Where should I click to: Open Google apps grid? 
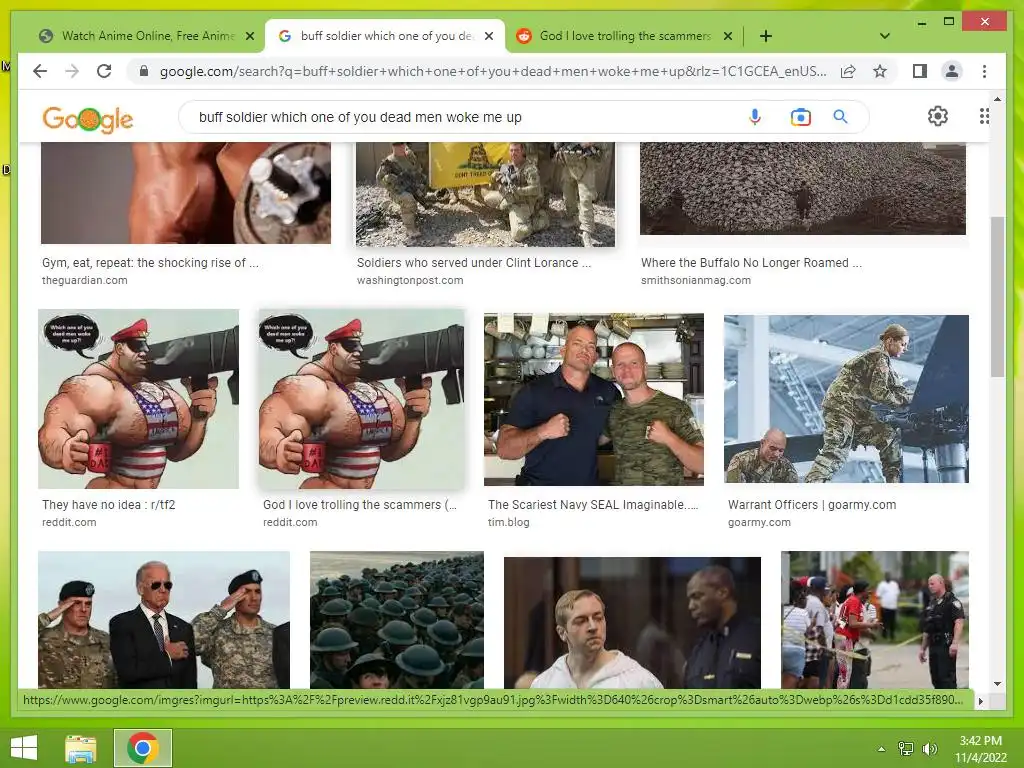pyautogui.click(x=984, y=116)
